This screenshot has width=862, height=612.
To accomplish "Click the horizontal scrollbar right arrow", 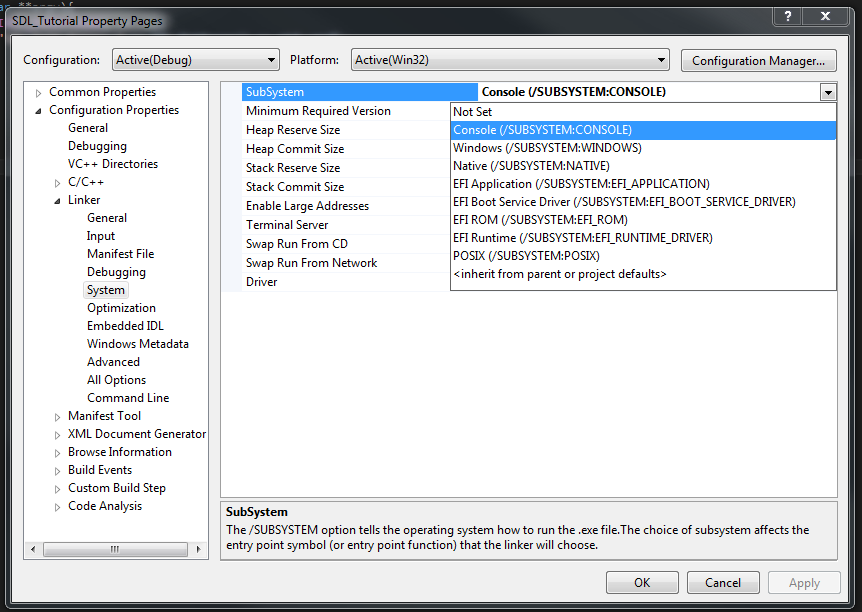I will (199, 548).
